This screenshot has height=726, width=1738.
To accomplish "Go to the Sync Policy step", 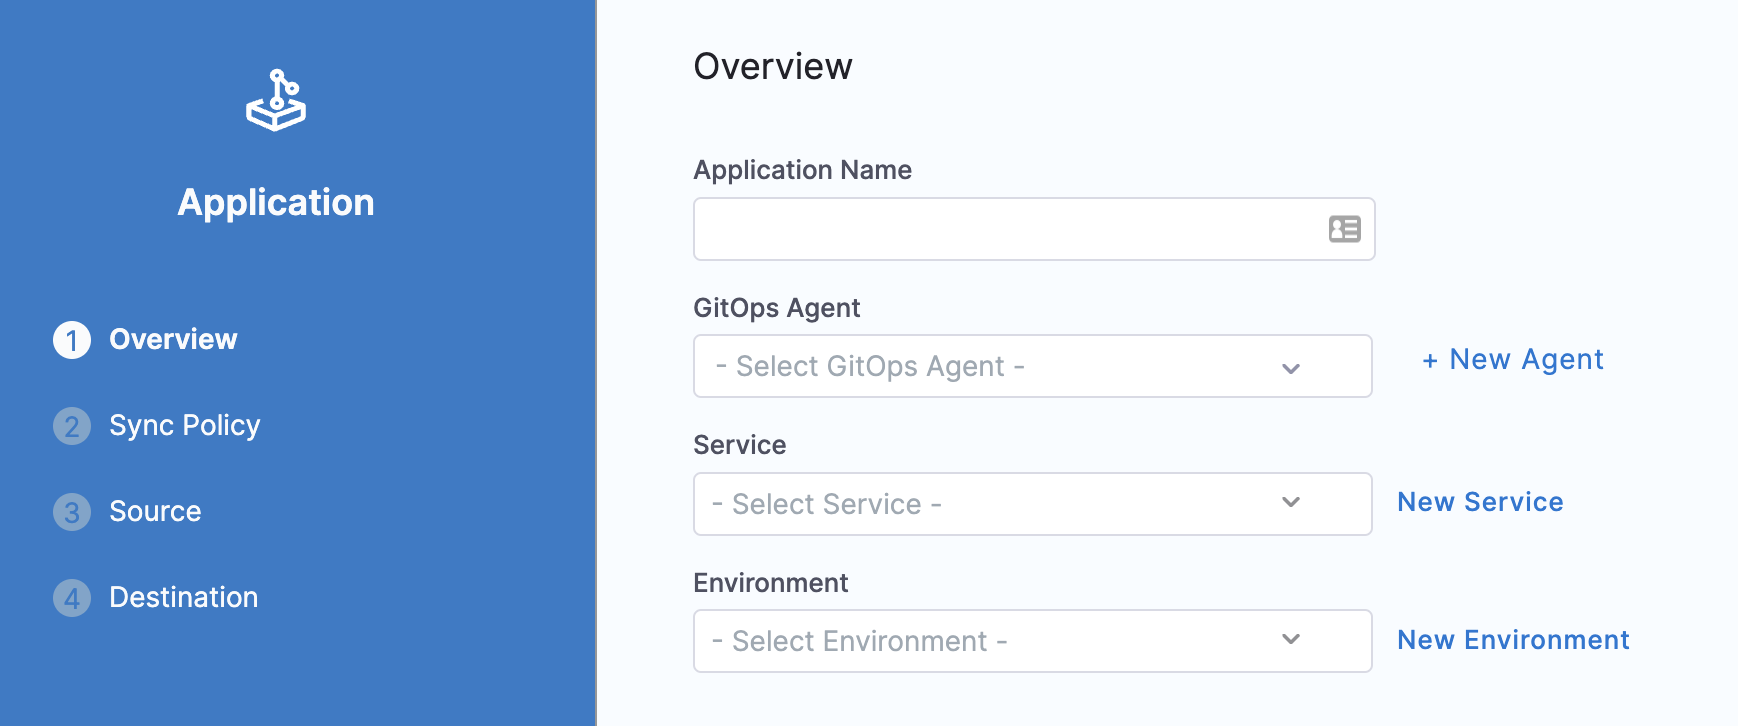I will (184, 426).
